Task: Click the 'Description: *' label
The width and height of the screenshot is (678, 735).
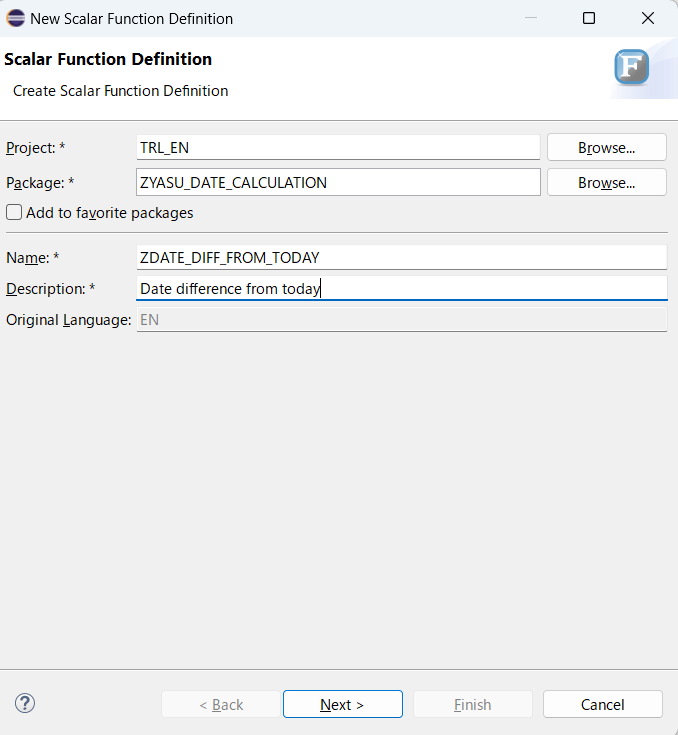Action: [x=51, y=289]
